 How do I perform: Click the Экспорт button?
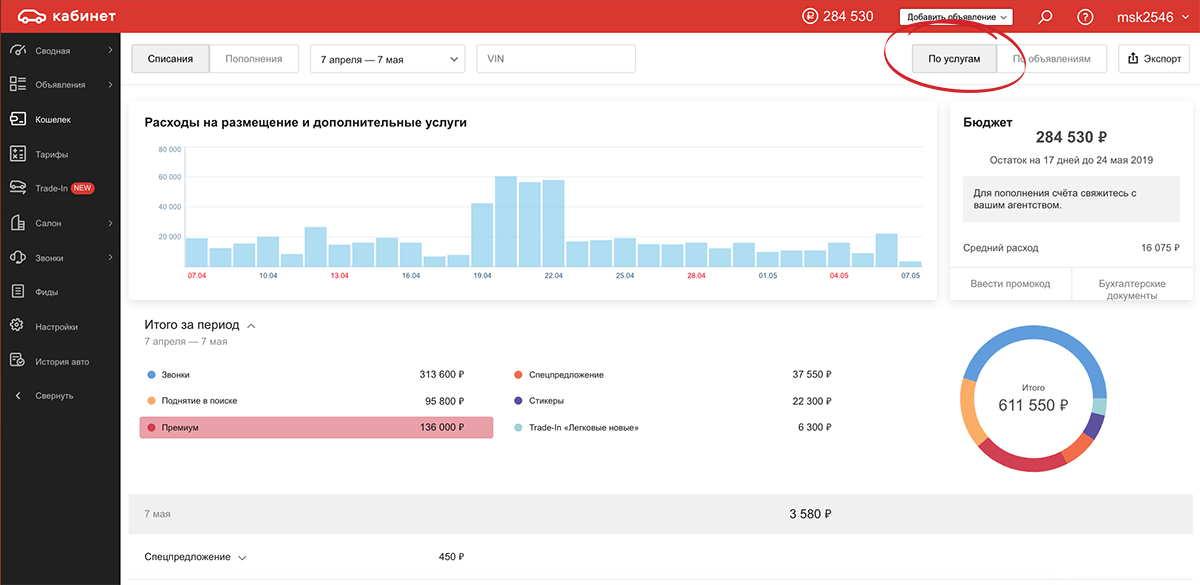pos(1154,59)
